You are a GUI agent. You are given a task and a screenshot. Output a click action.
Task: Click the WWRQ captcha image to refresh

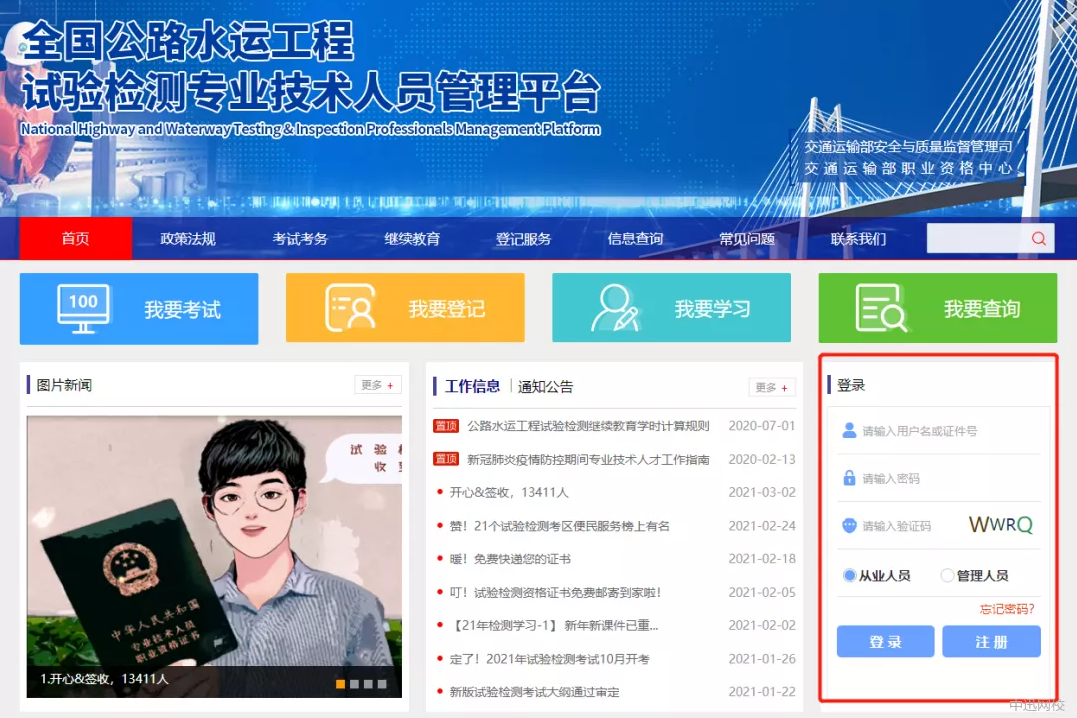click(1000, 525)
